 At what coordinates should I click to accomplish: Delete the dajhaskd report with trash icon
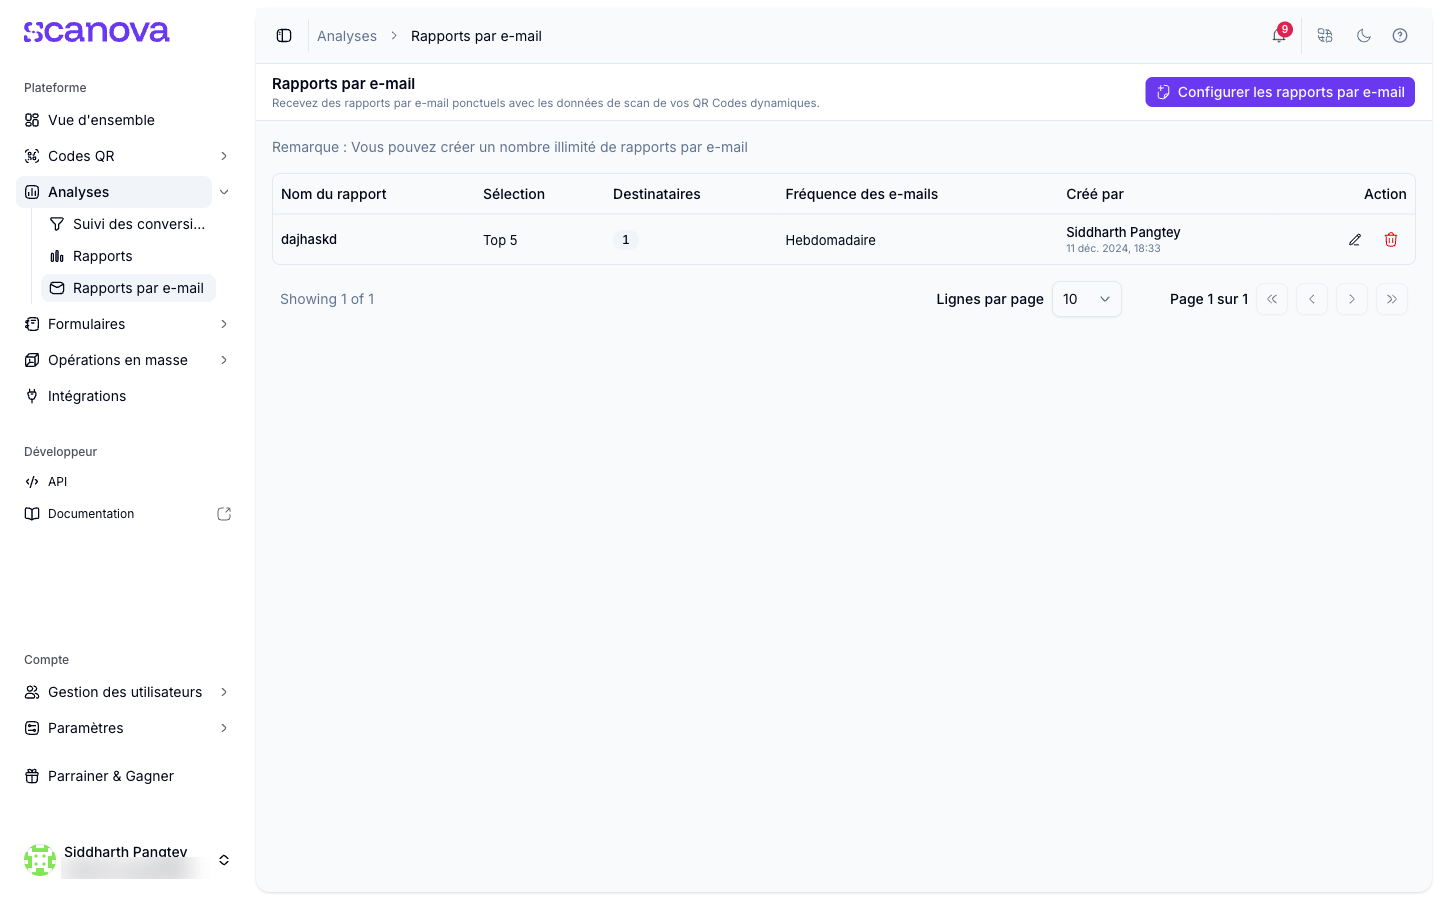1391,240
